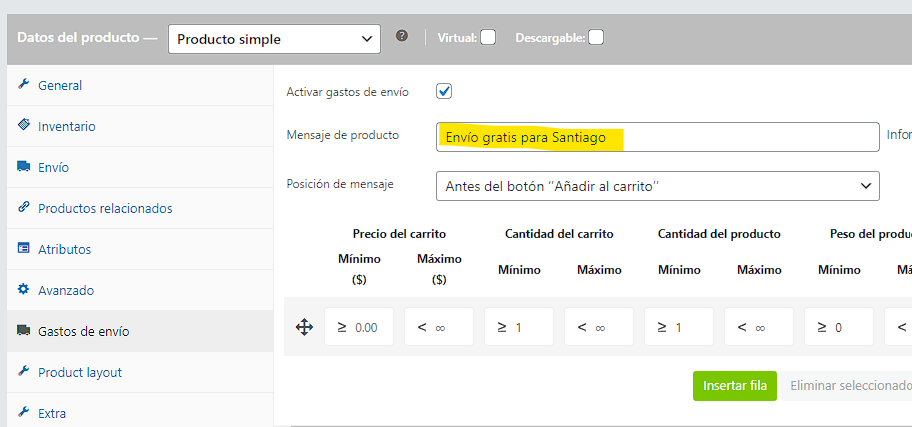This screenshot has height=427, width=912.
Task: Enable the Virtual checkbox
Action: pos(488,38)
